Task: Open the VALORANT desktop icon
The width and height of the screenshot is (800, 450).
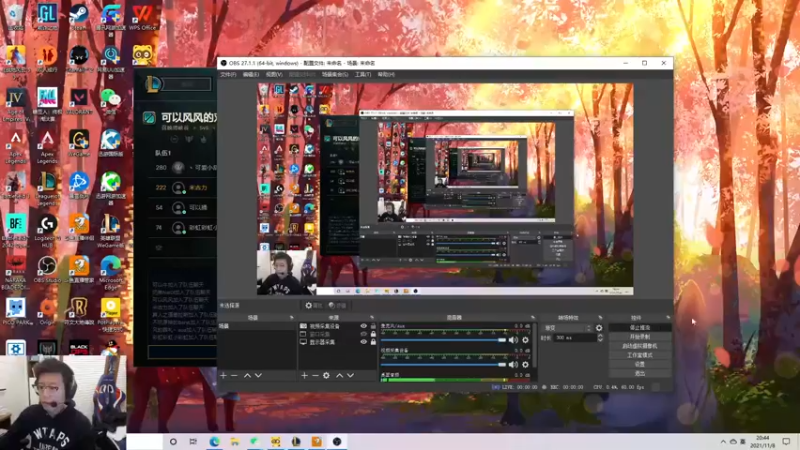Action: [x=79, y=101]
